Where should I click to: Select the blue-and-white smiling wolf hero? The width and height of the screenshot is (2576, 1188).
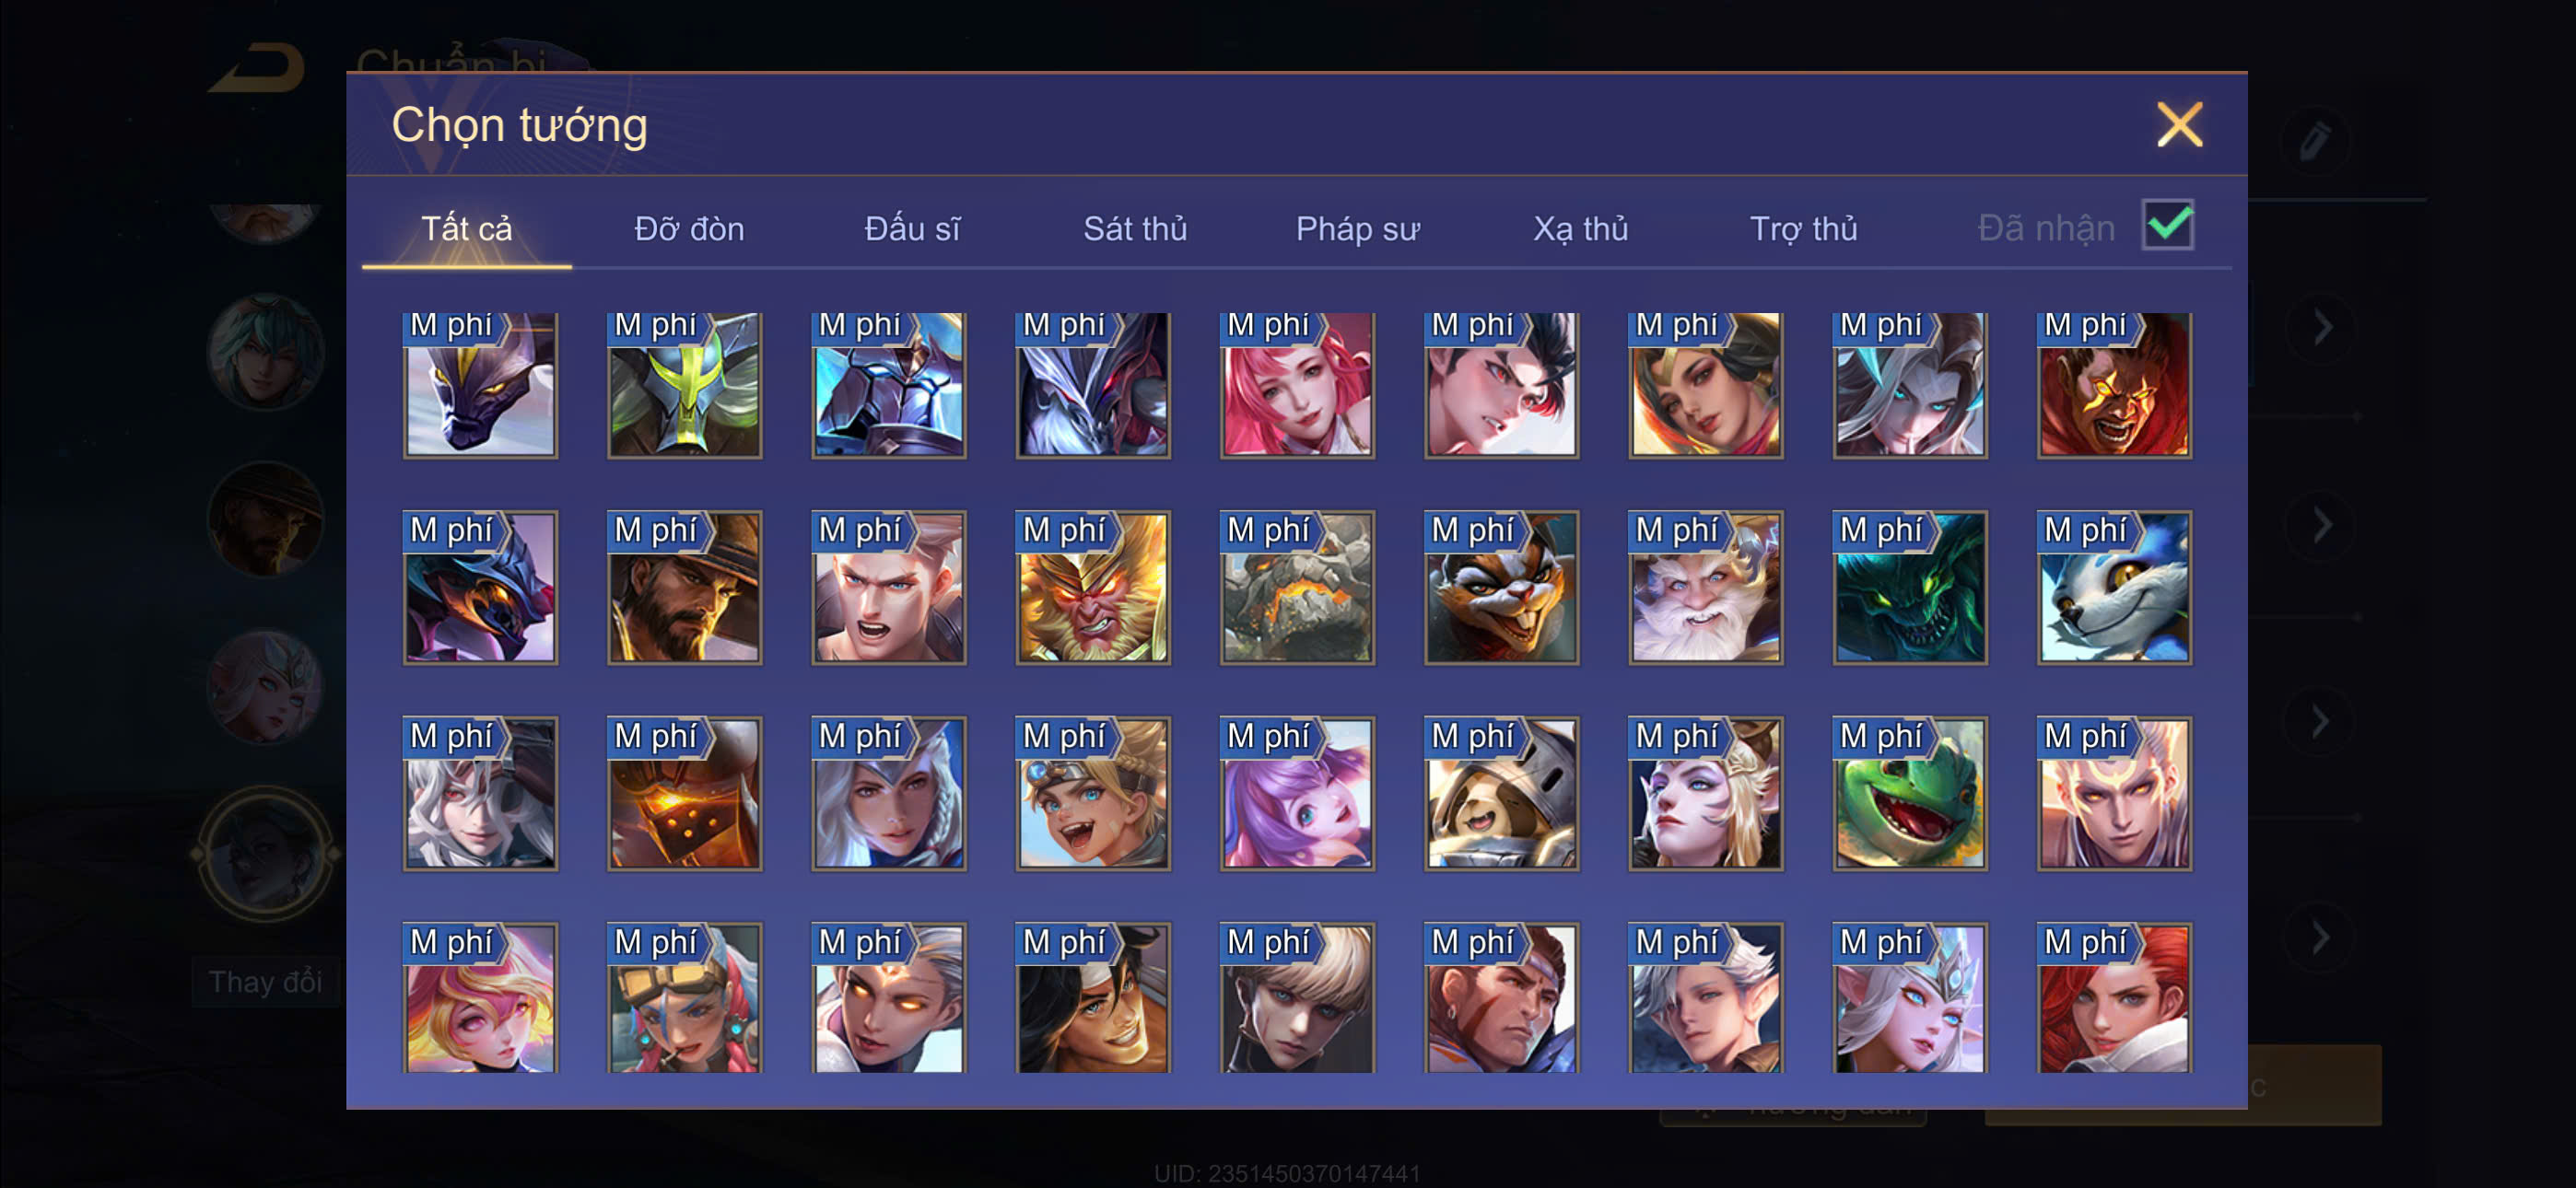click(2114, 588)
